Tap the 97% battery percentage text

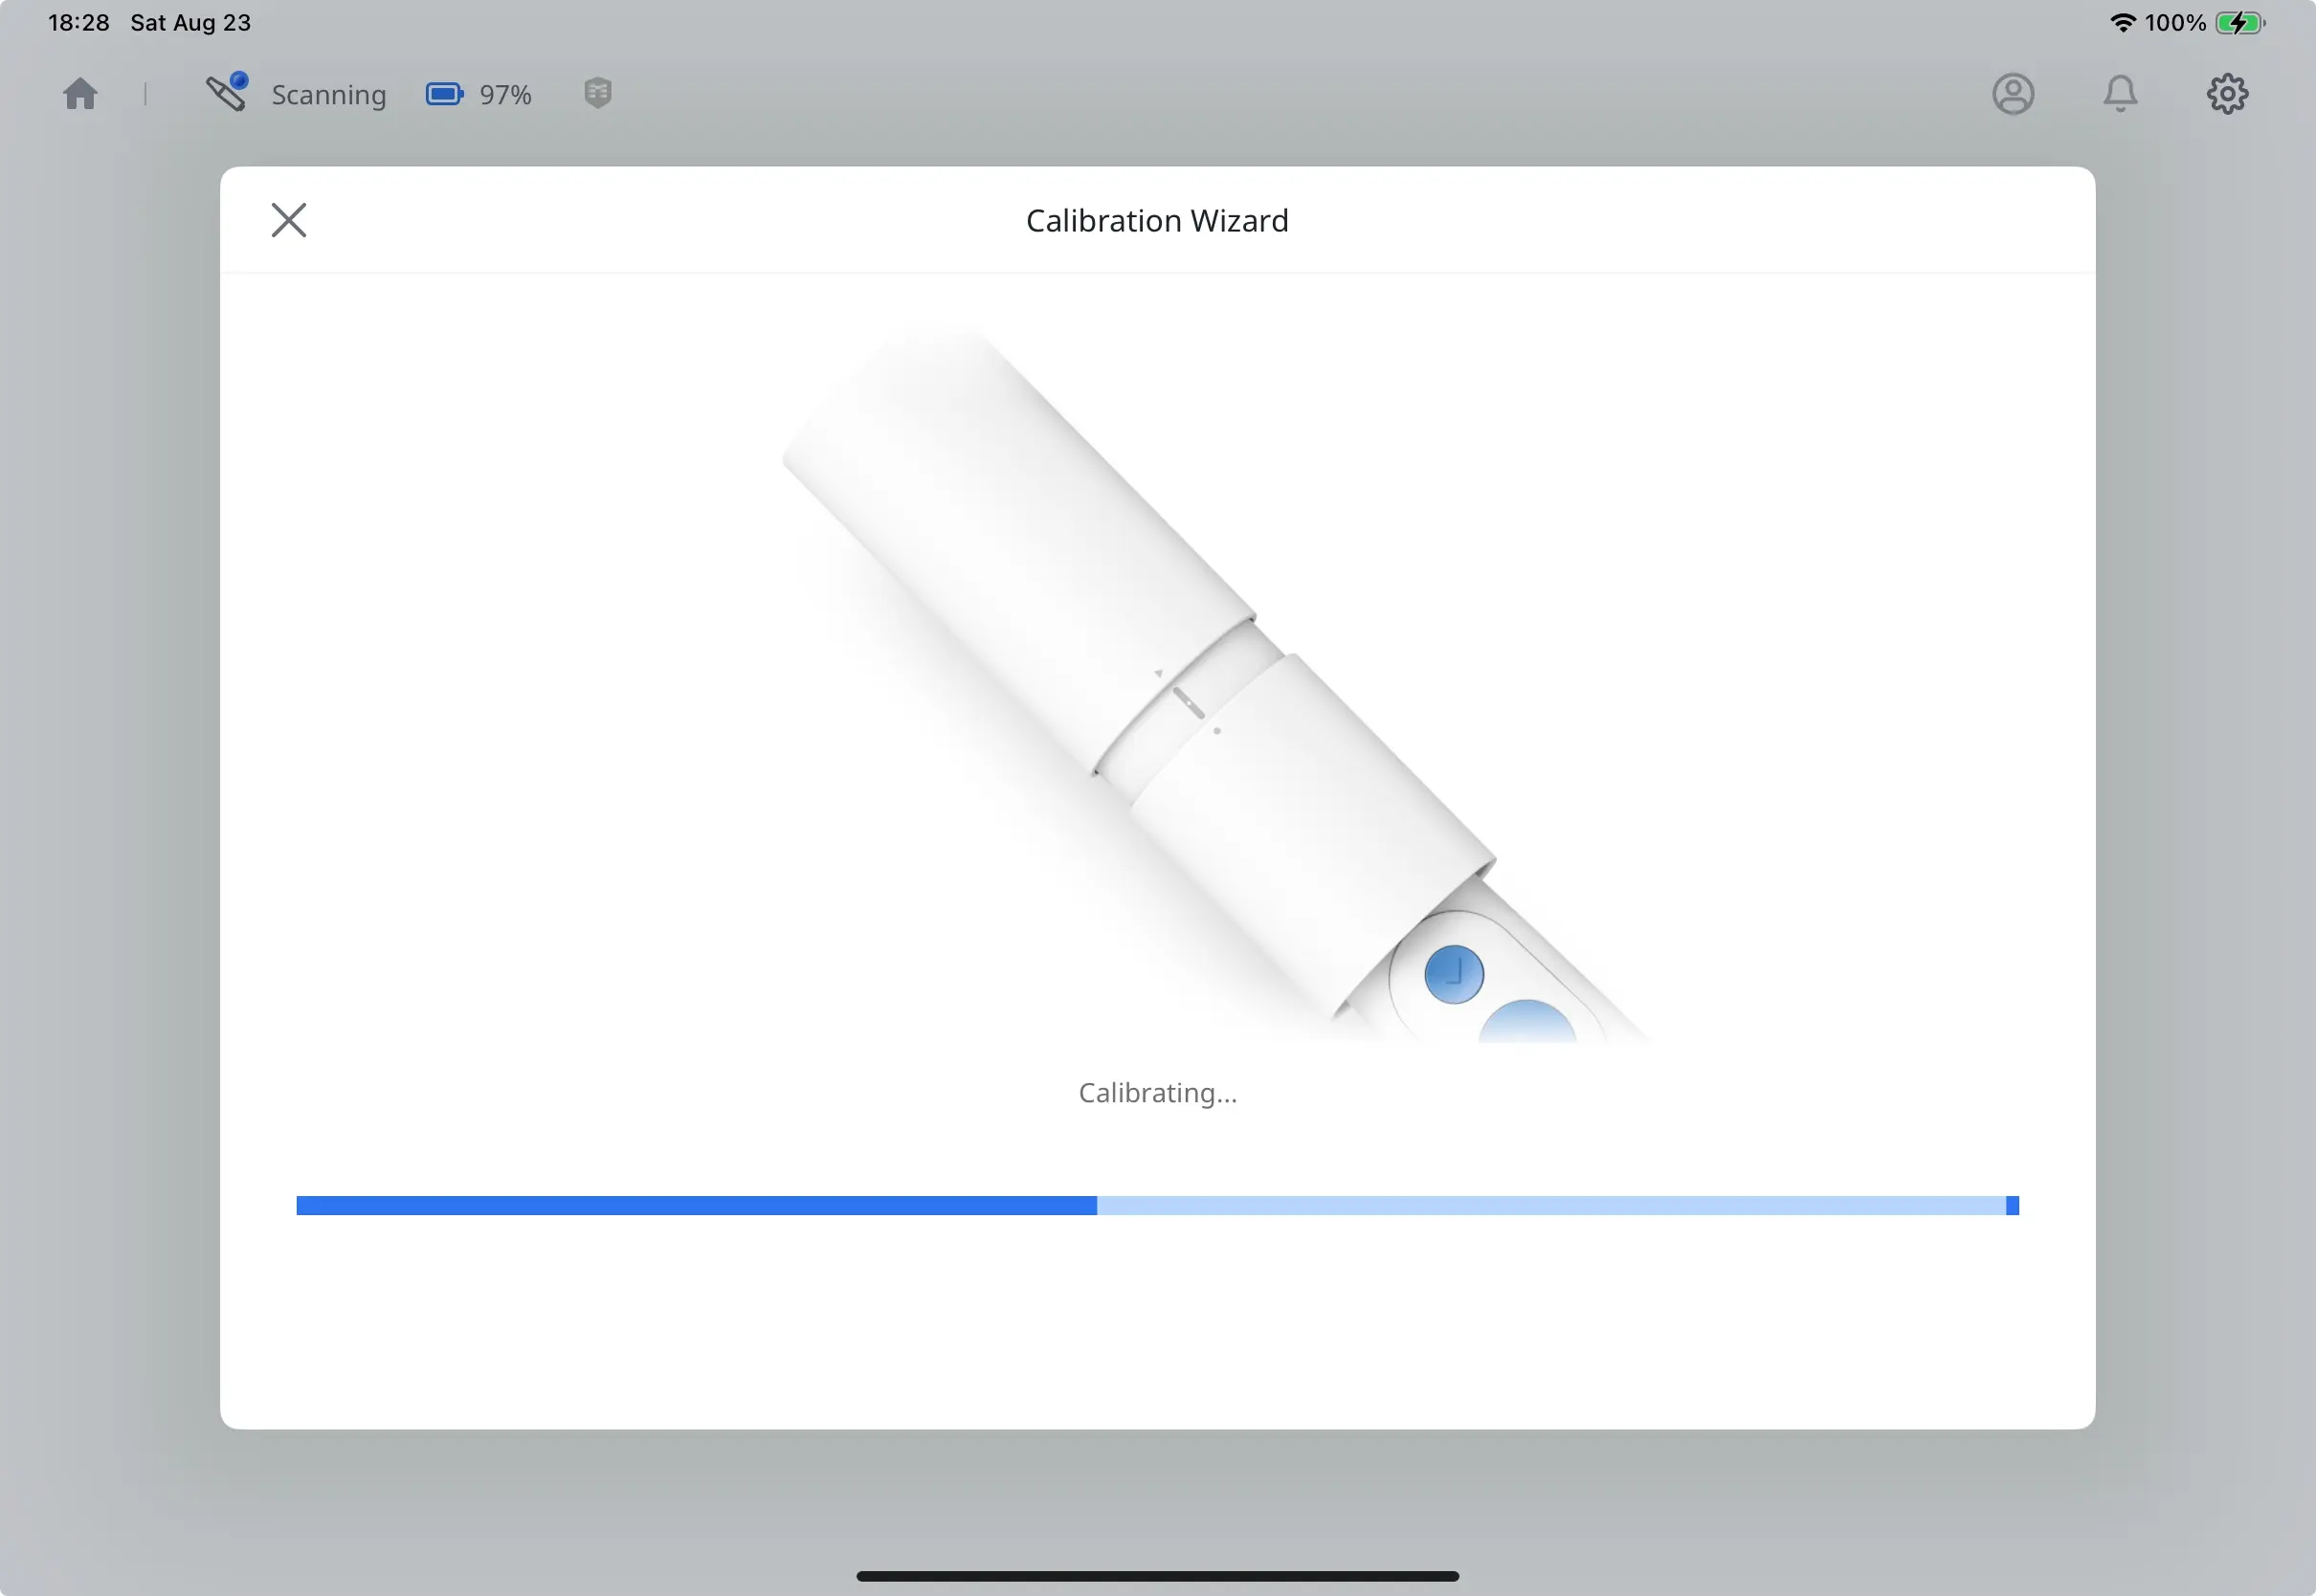pos(504,95)
